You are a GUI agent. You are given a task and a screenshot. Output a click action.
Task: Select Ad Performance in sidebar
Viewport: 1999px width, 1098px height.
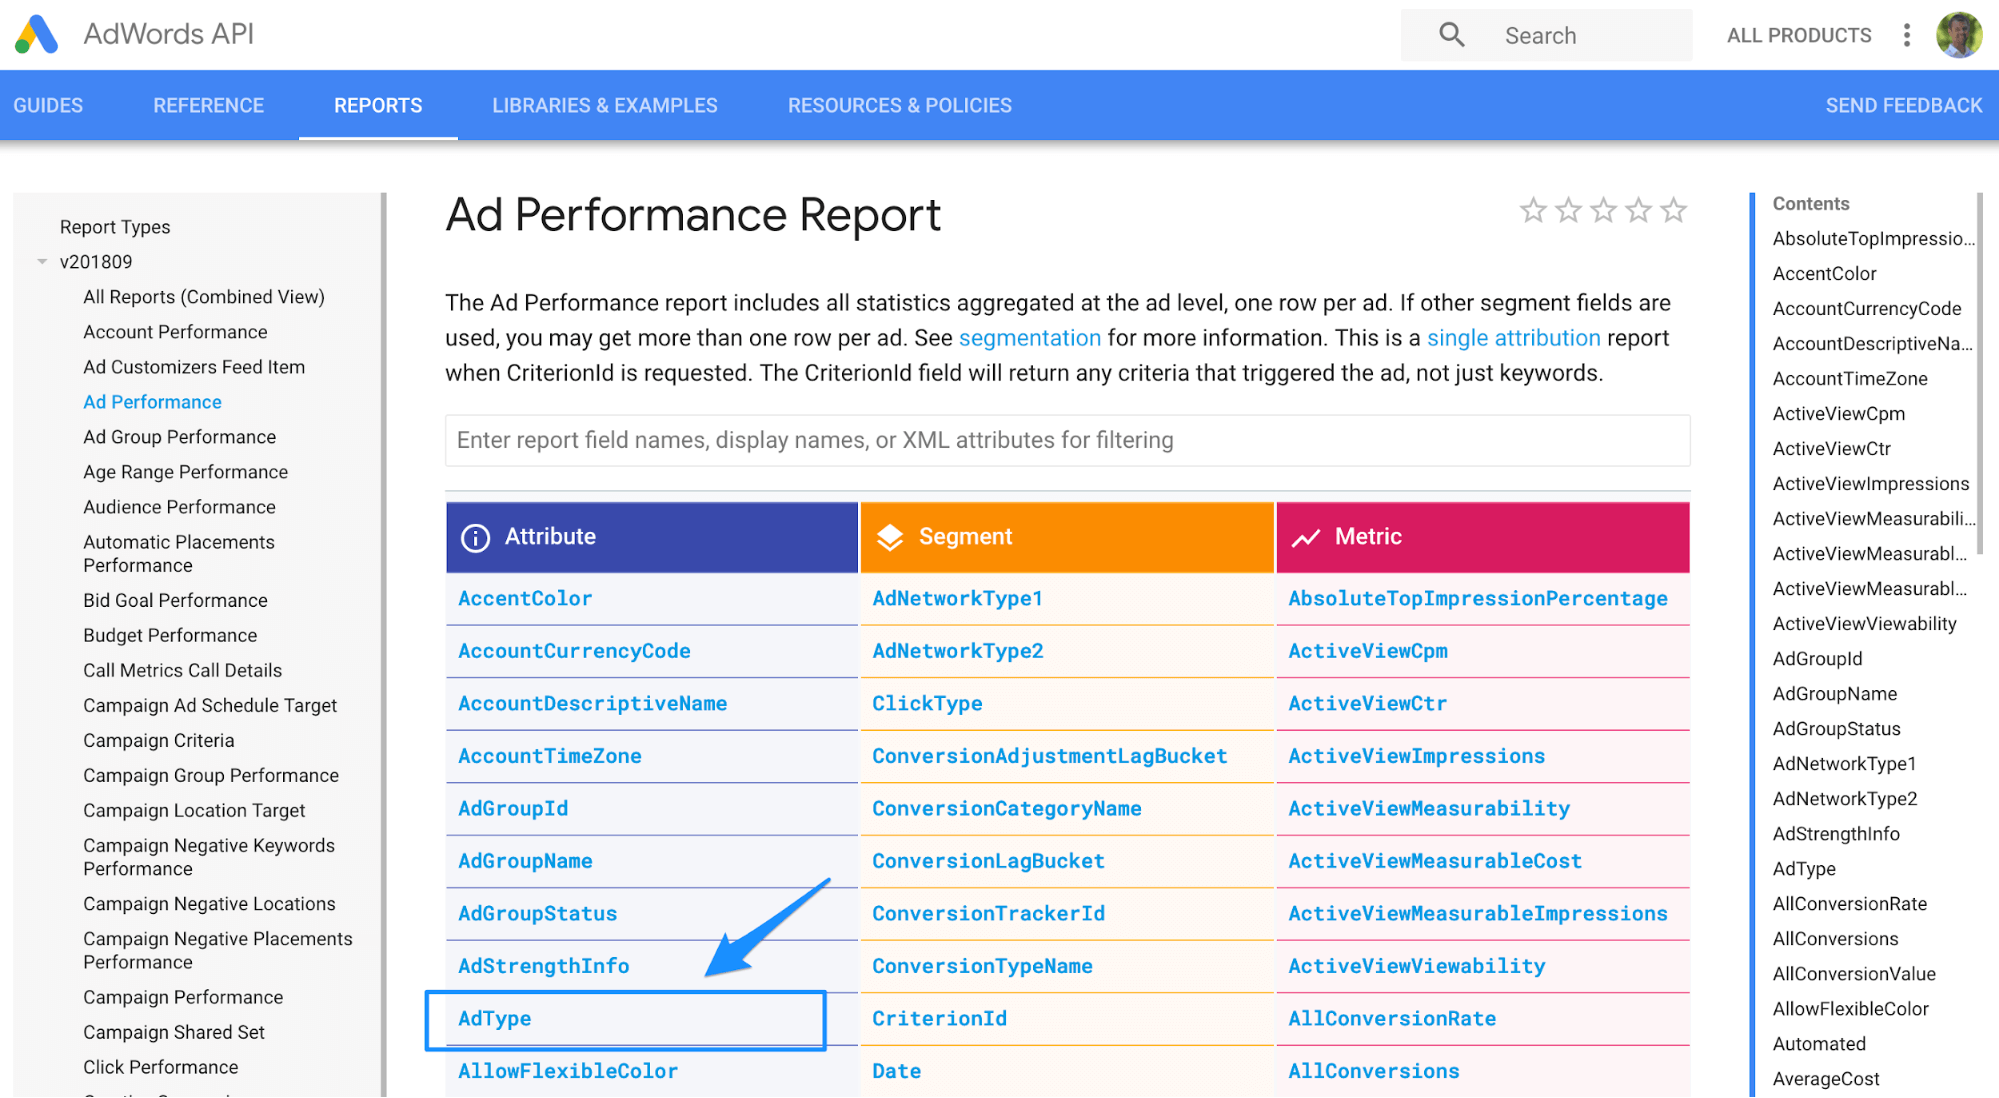click(x=152, y=402)
